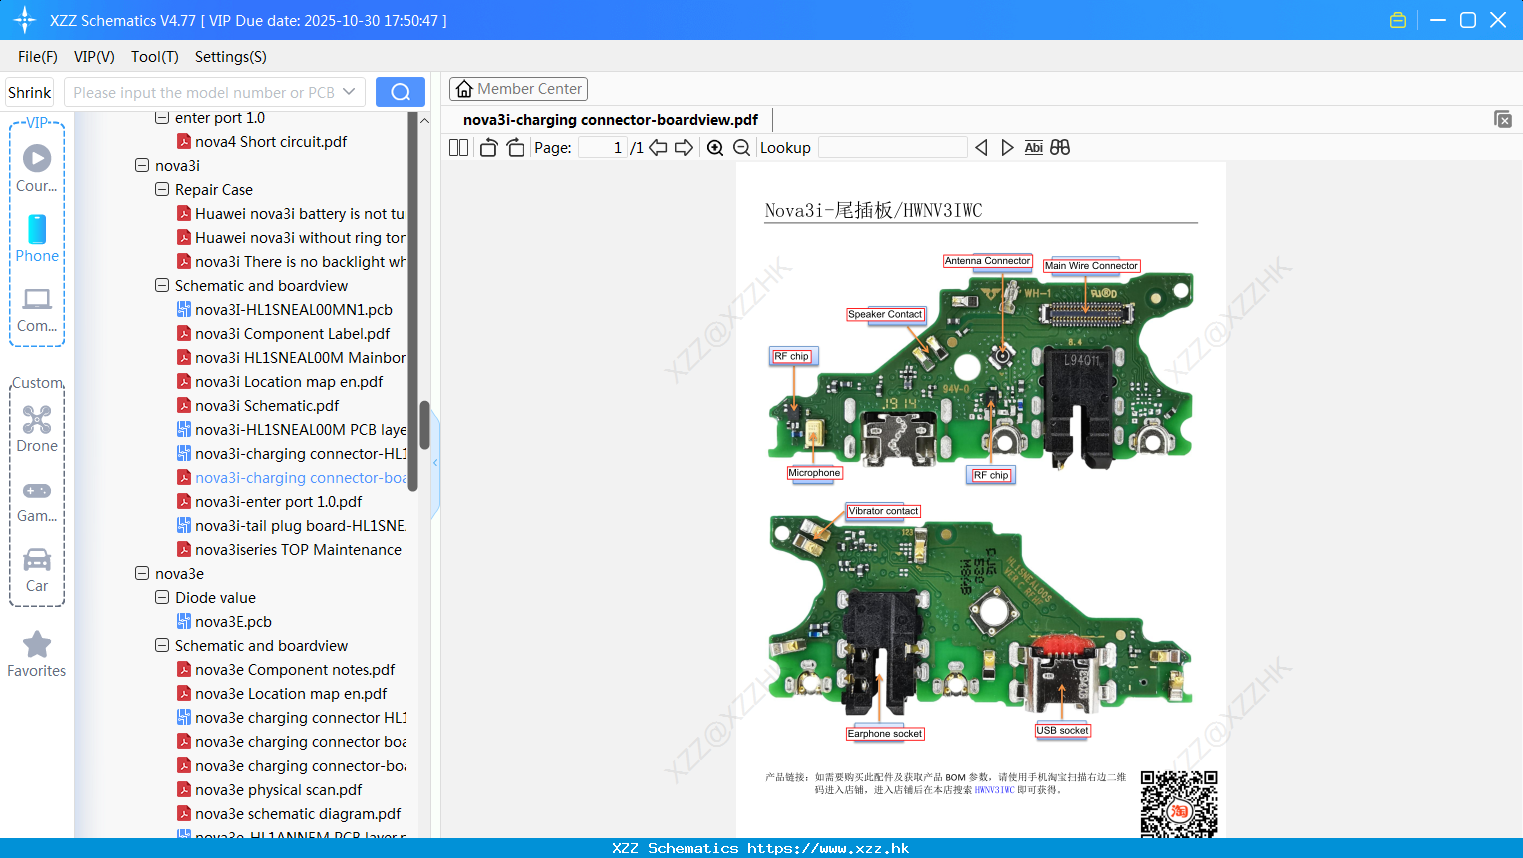This screenshot has height=858, width=1523.
Task: Click the gift icon in title bar
Action: [x=1398, y=20]
